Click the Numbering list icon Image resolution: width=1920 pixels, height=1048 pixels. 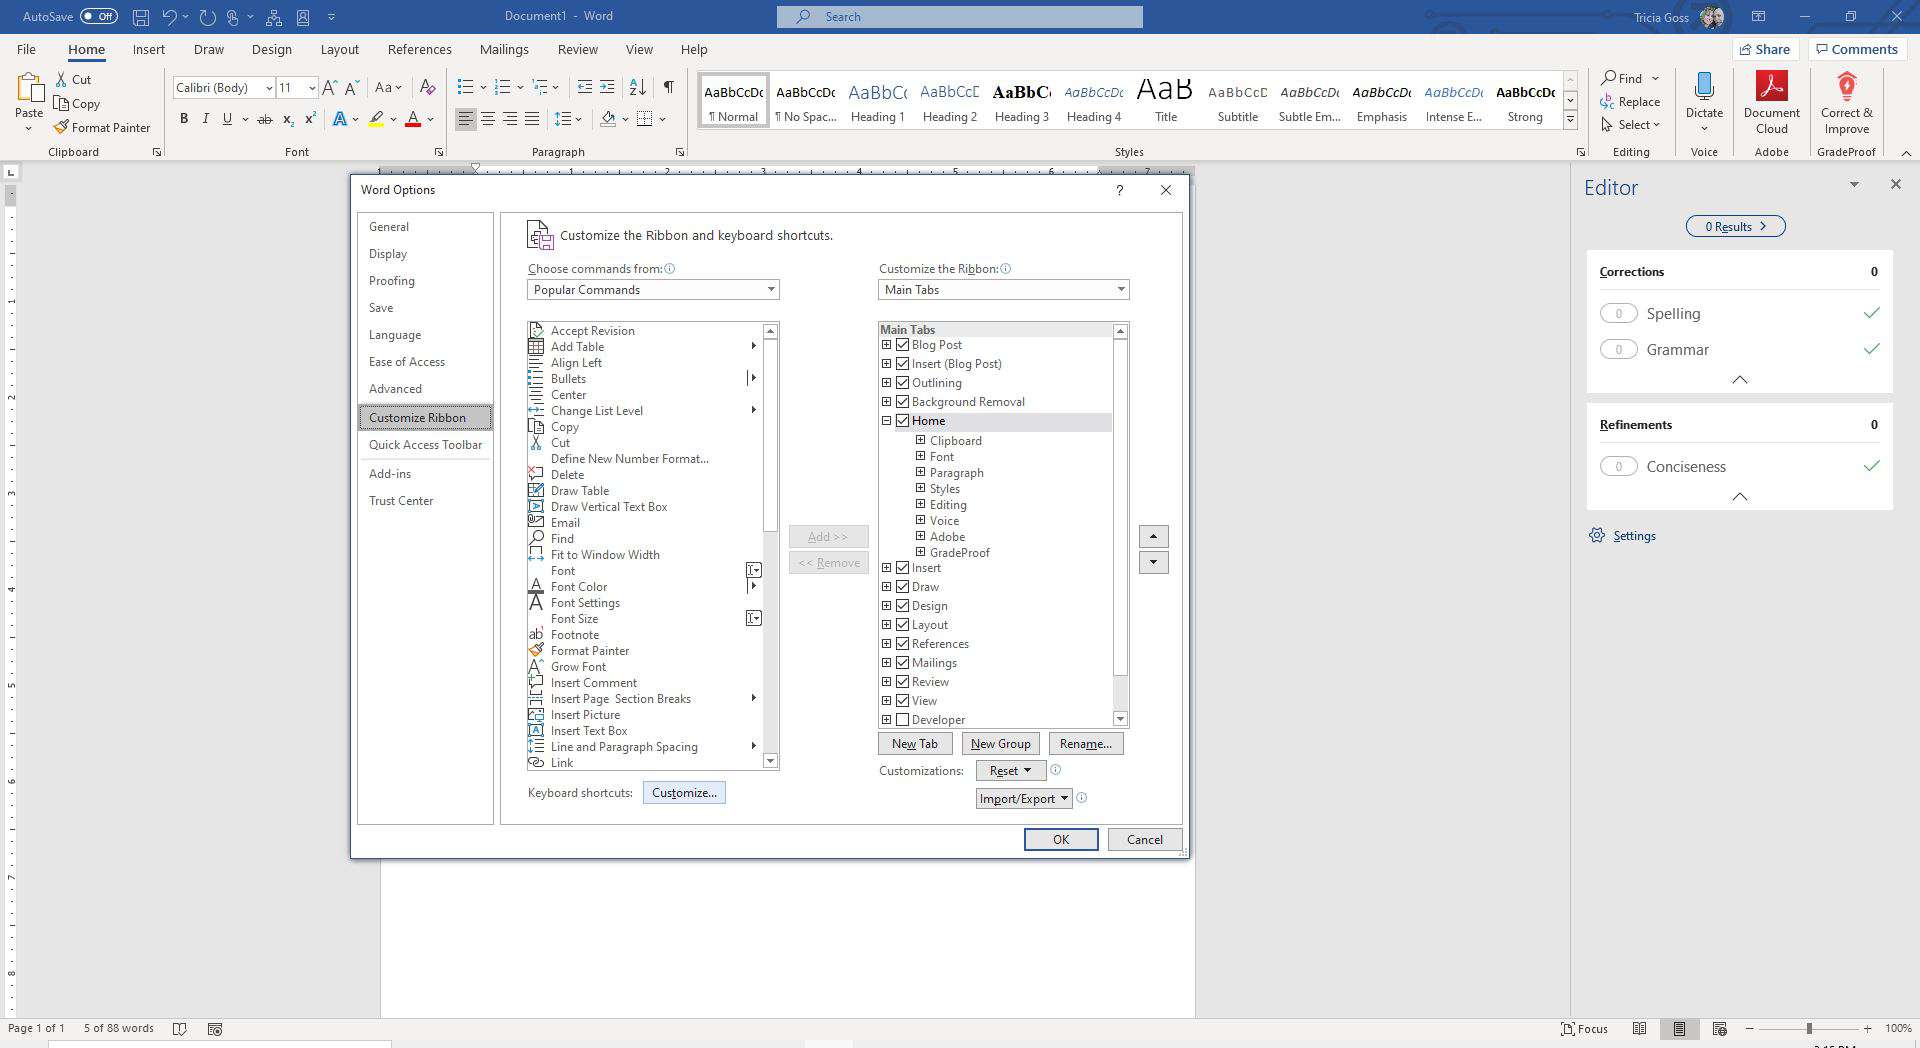pos(503,87)
